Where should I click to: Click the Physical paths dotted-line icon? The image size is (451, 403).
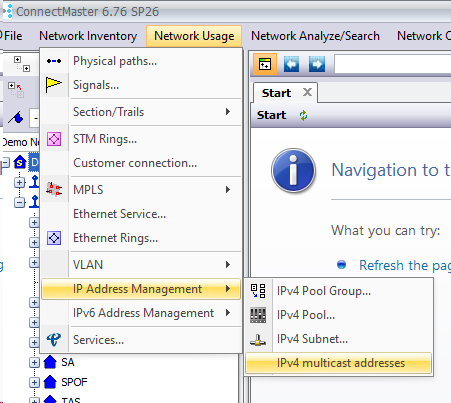point(54,61)
